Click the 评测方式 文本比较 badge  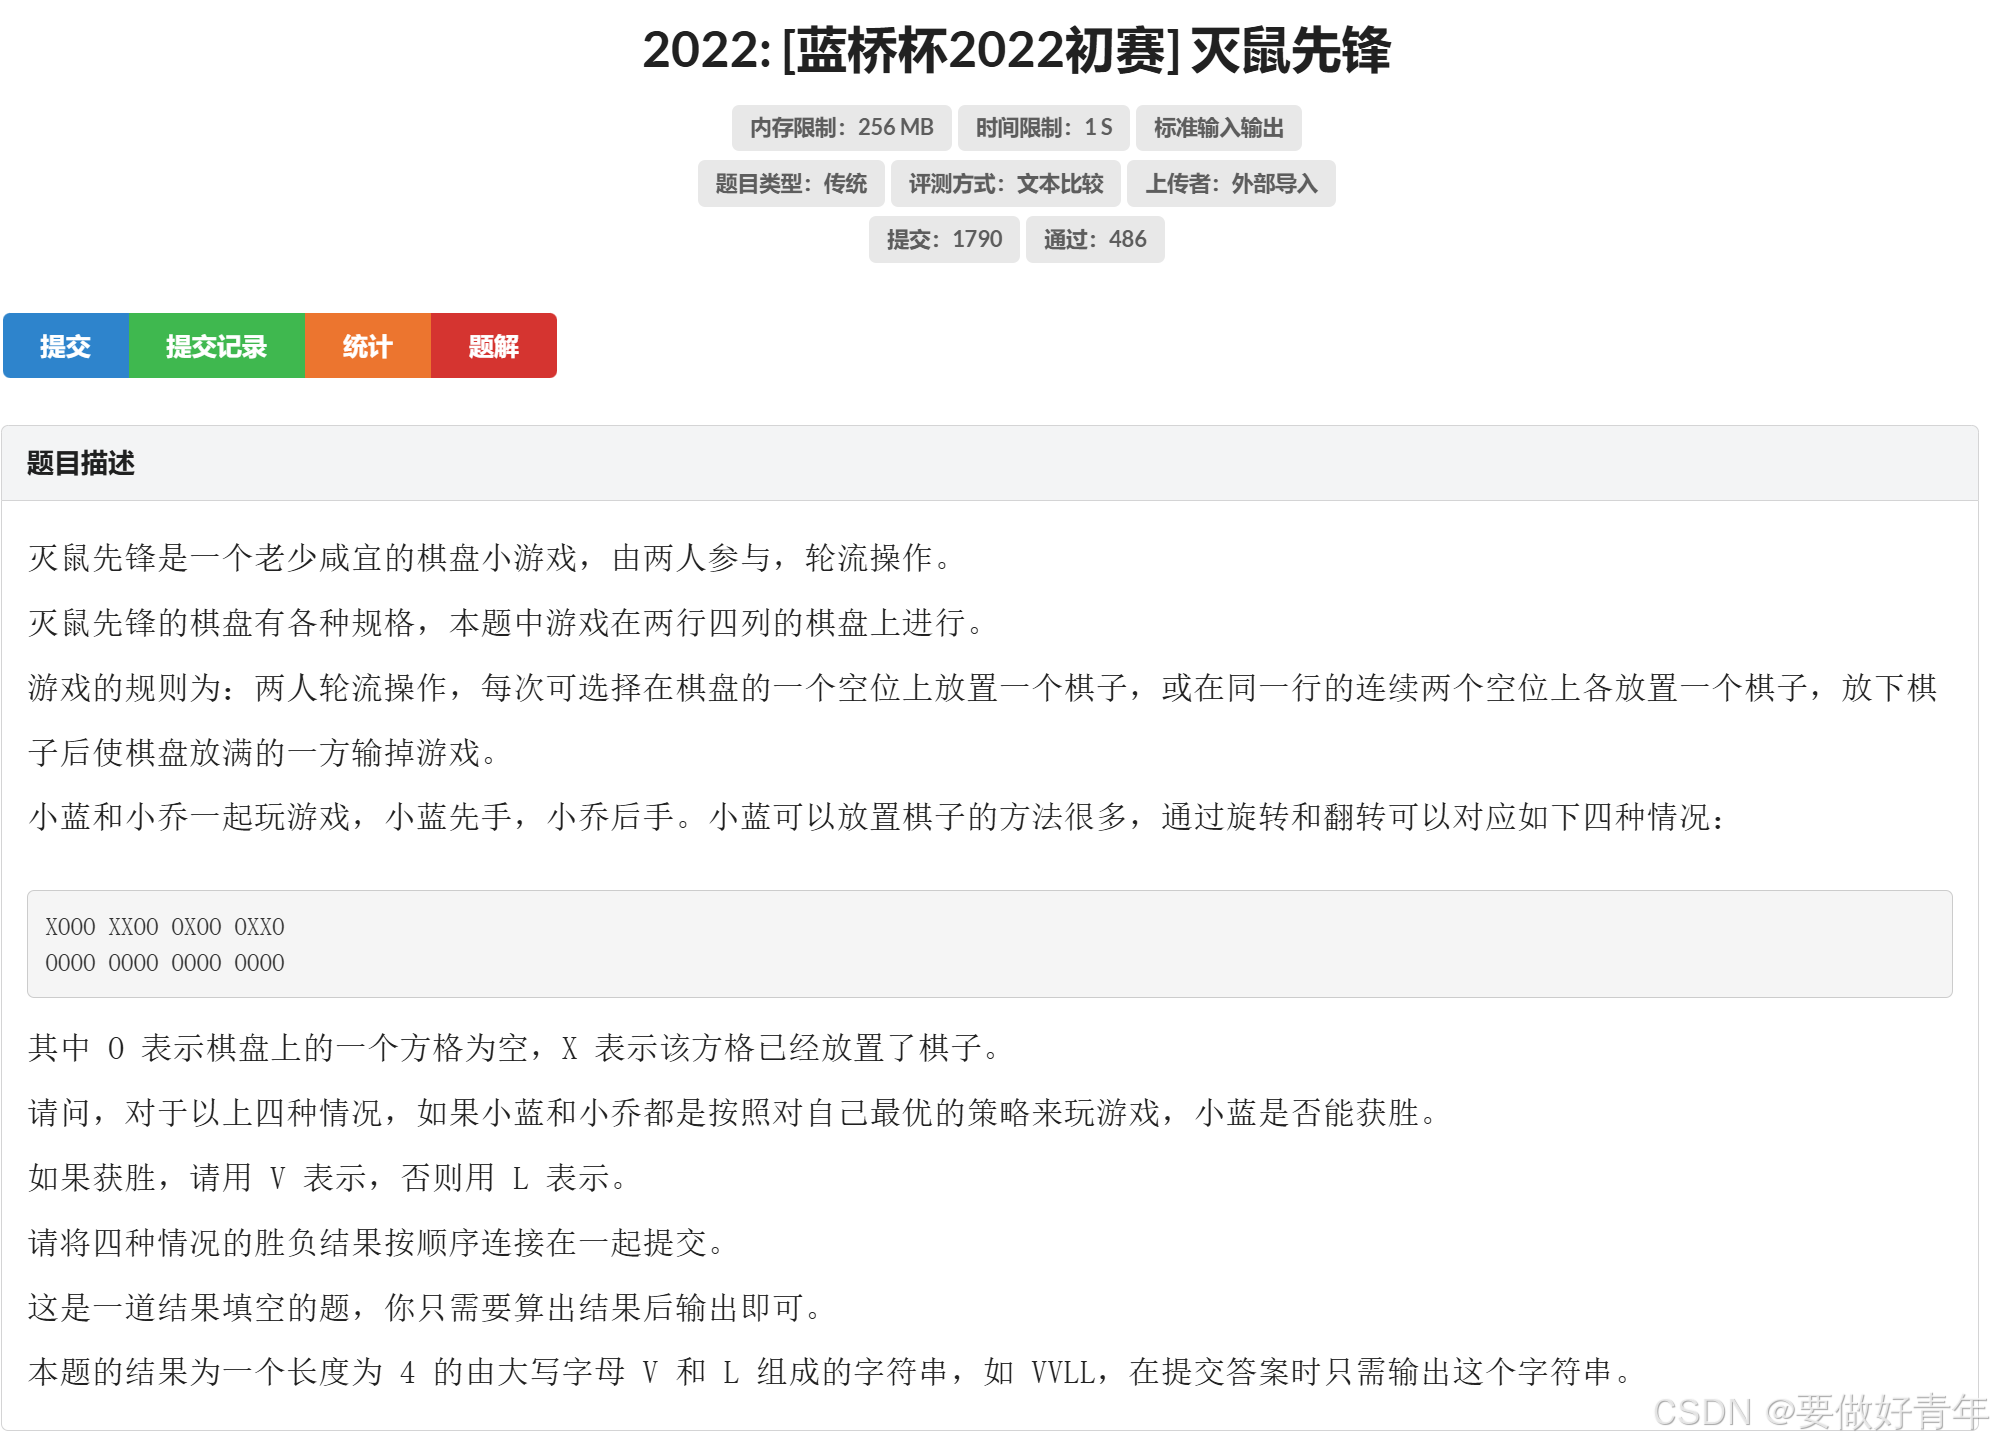pos(1005,184)
